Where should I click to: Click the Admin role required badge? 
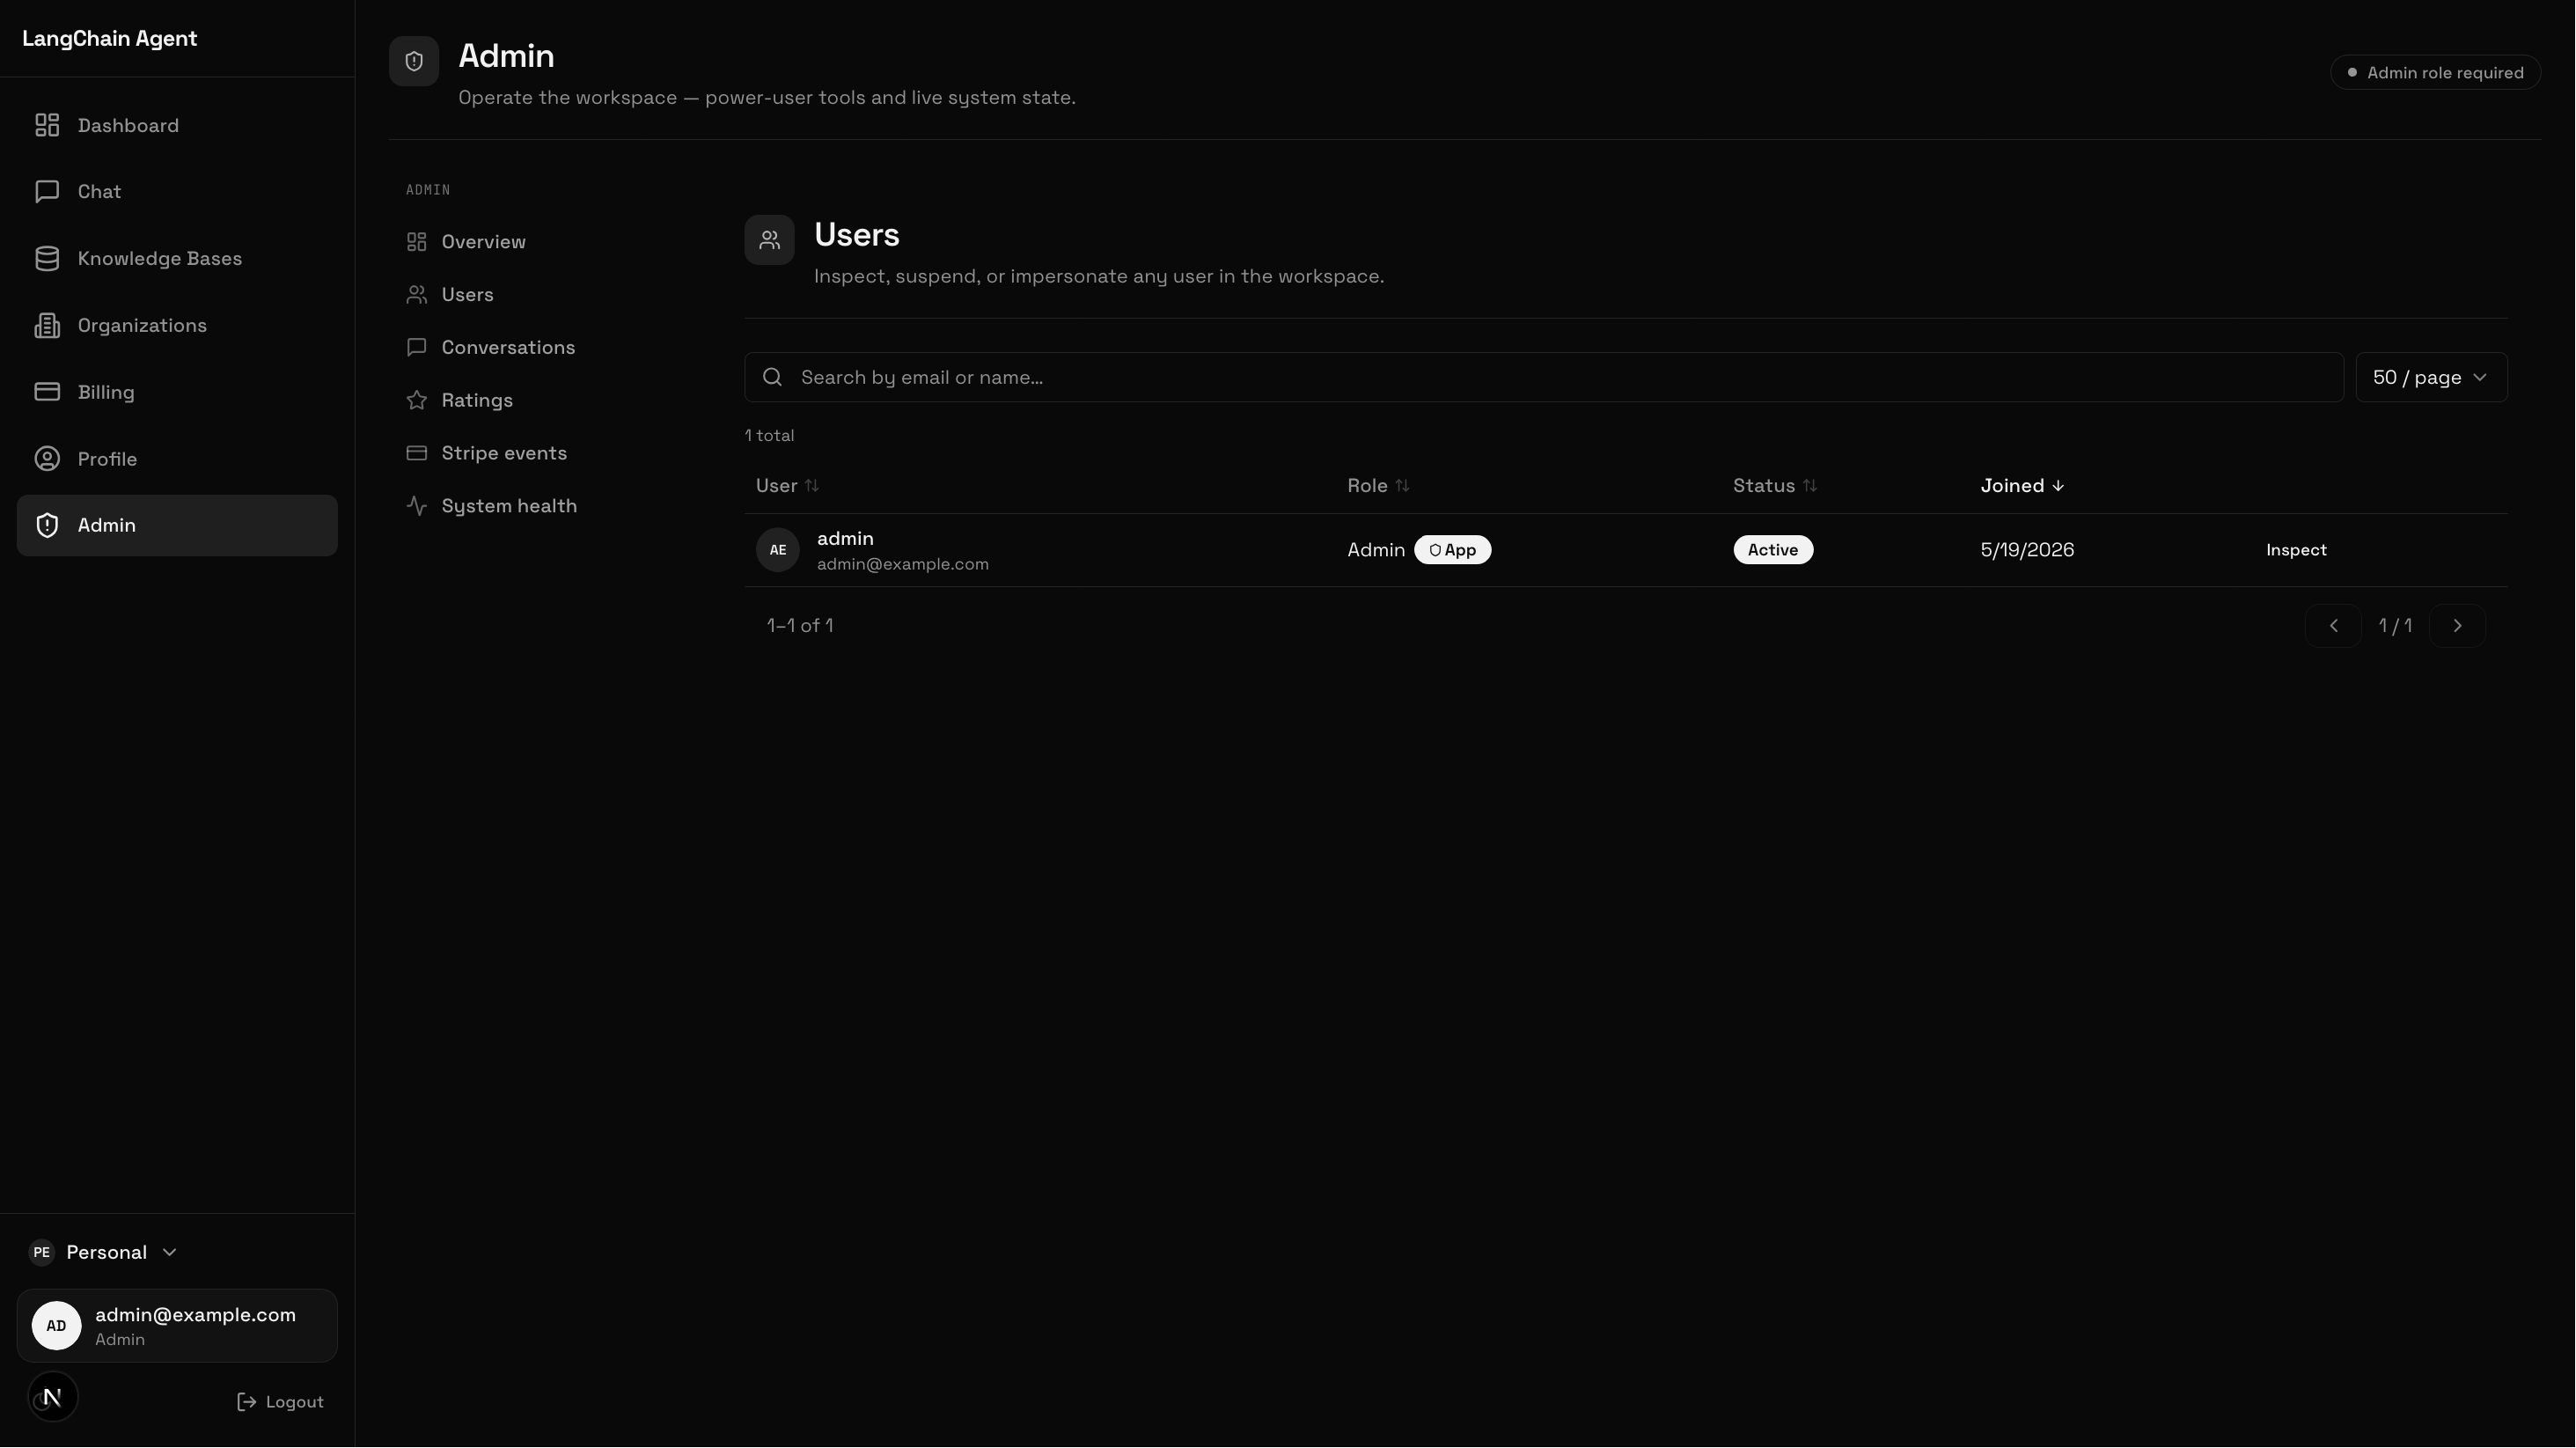(2435, 73)
